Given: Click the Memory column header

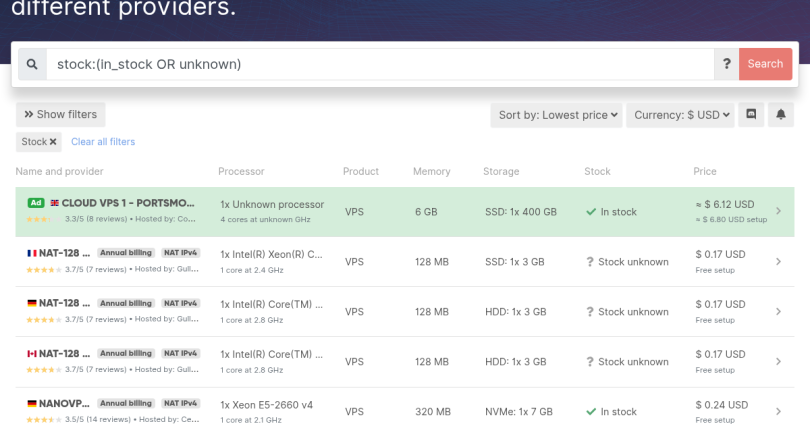Looking at the screenshot, I should click(431, 172).
